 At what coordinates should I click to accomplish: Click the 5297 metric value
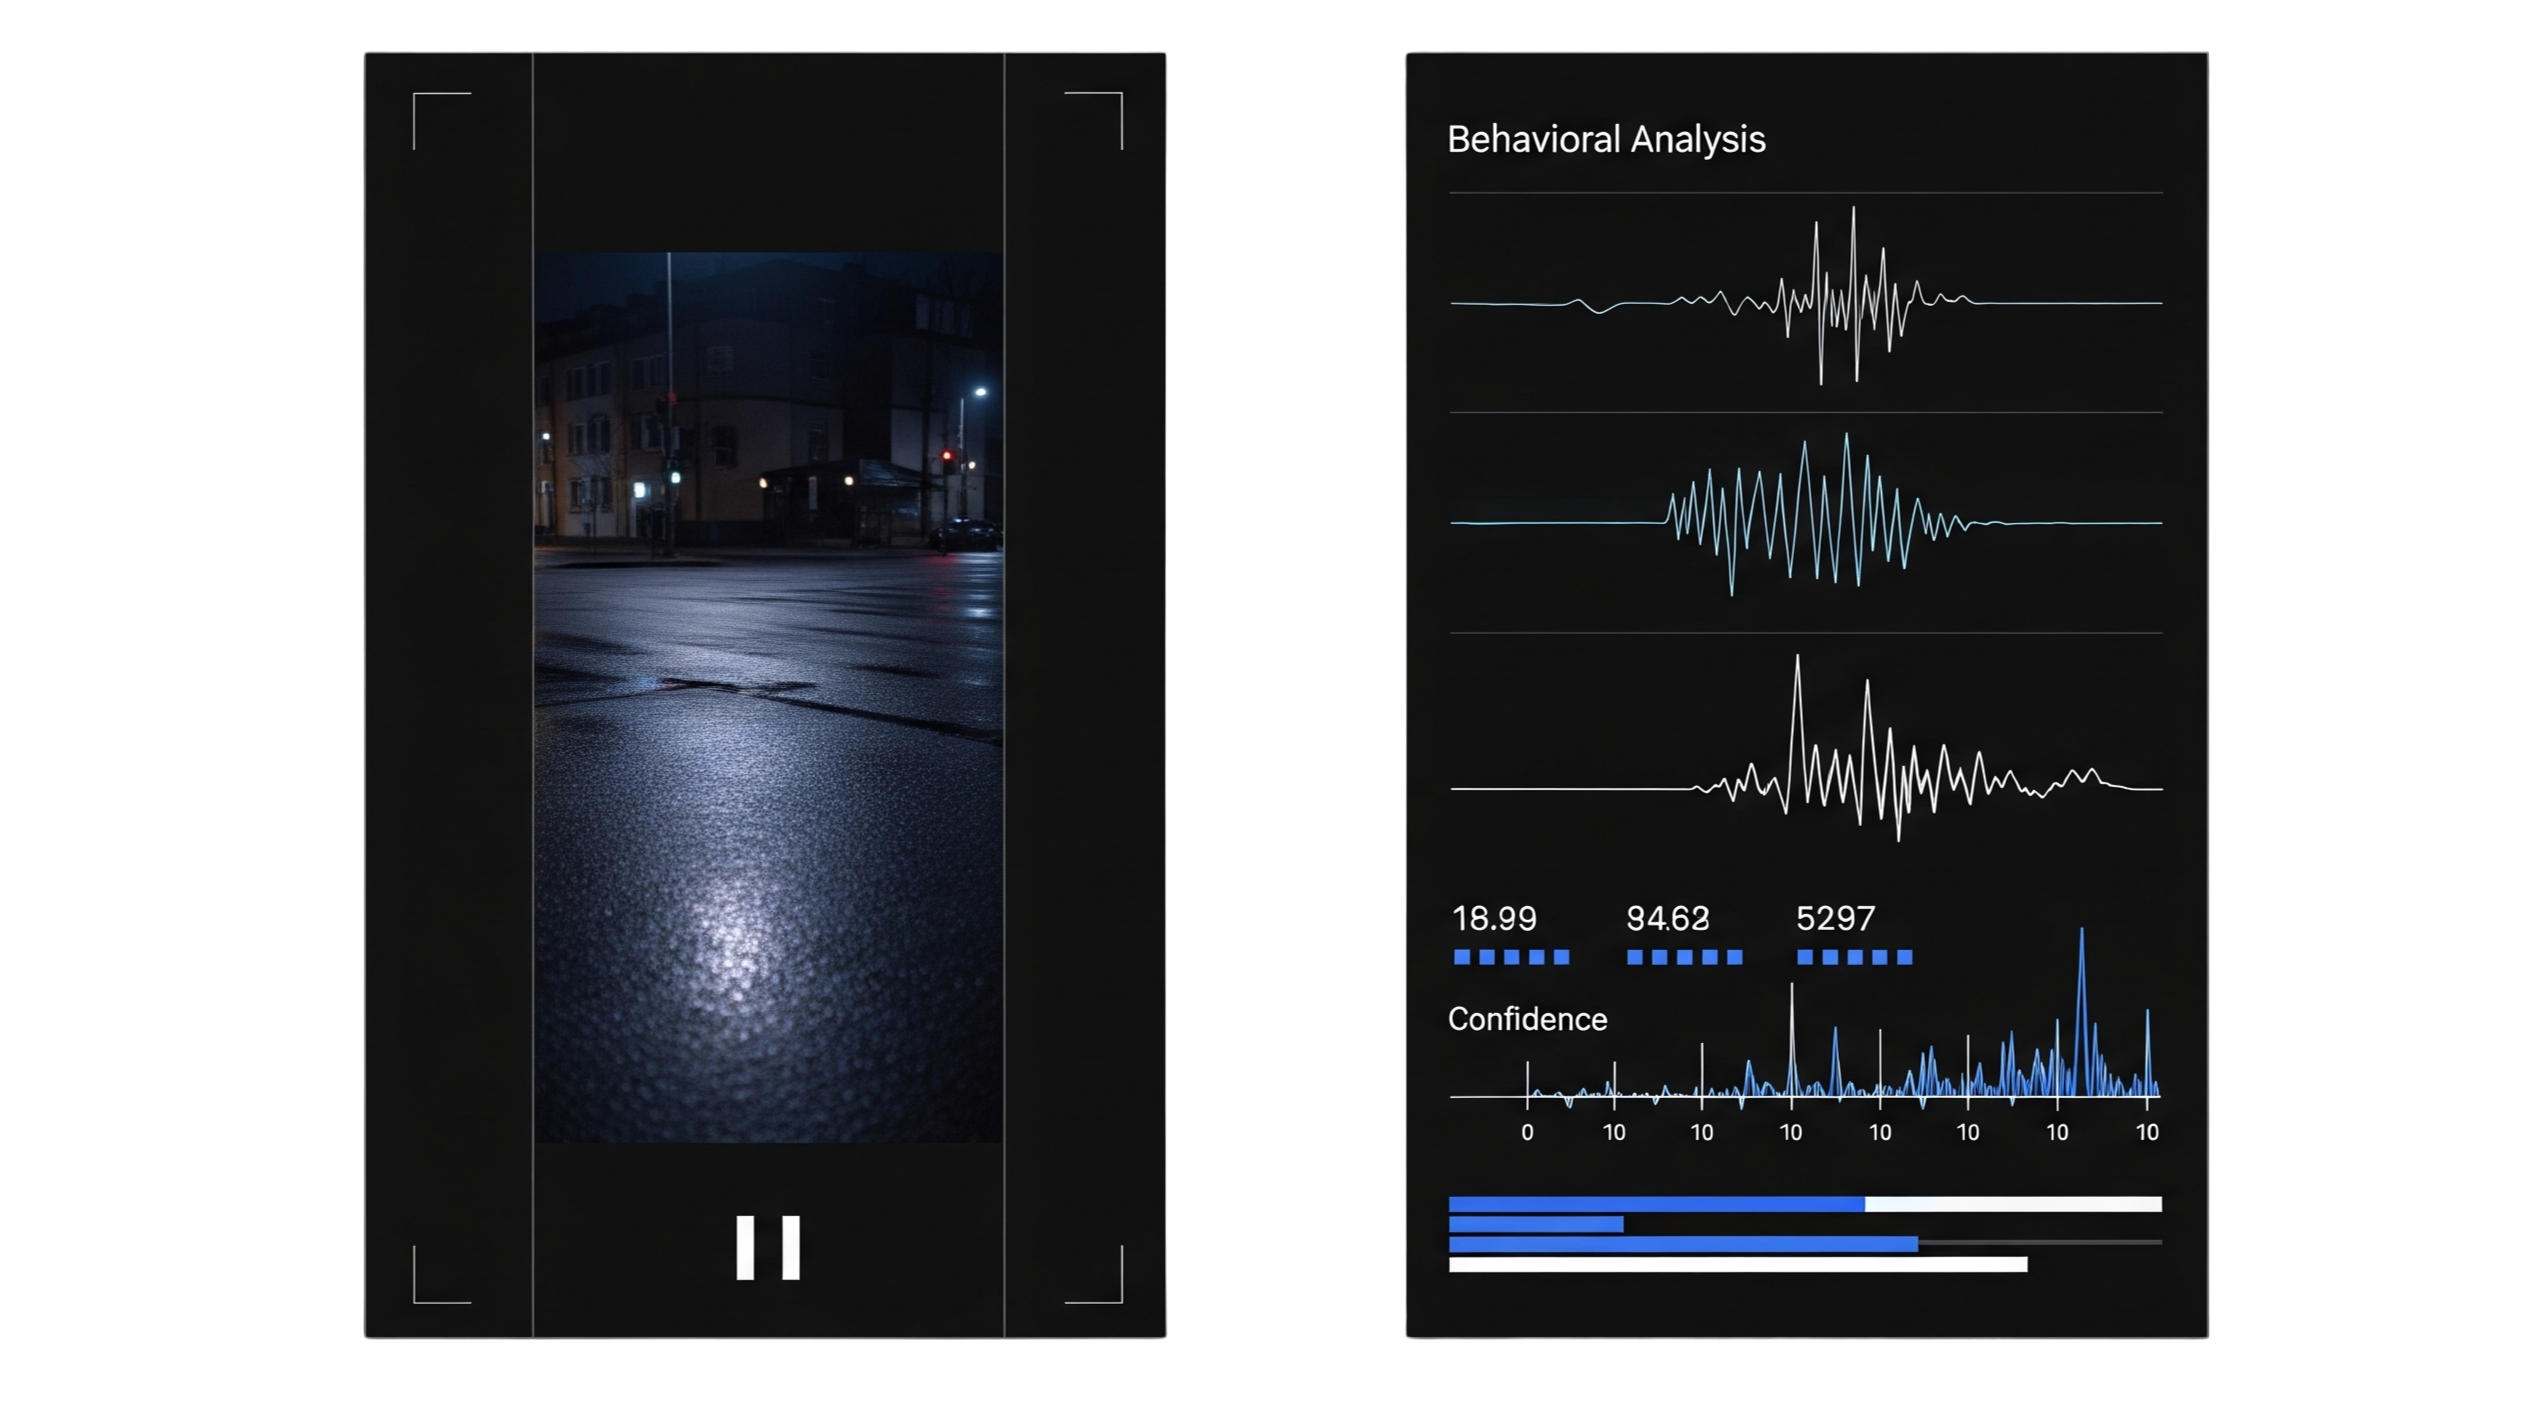click(x=1835, y=918)
